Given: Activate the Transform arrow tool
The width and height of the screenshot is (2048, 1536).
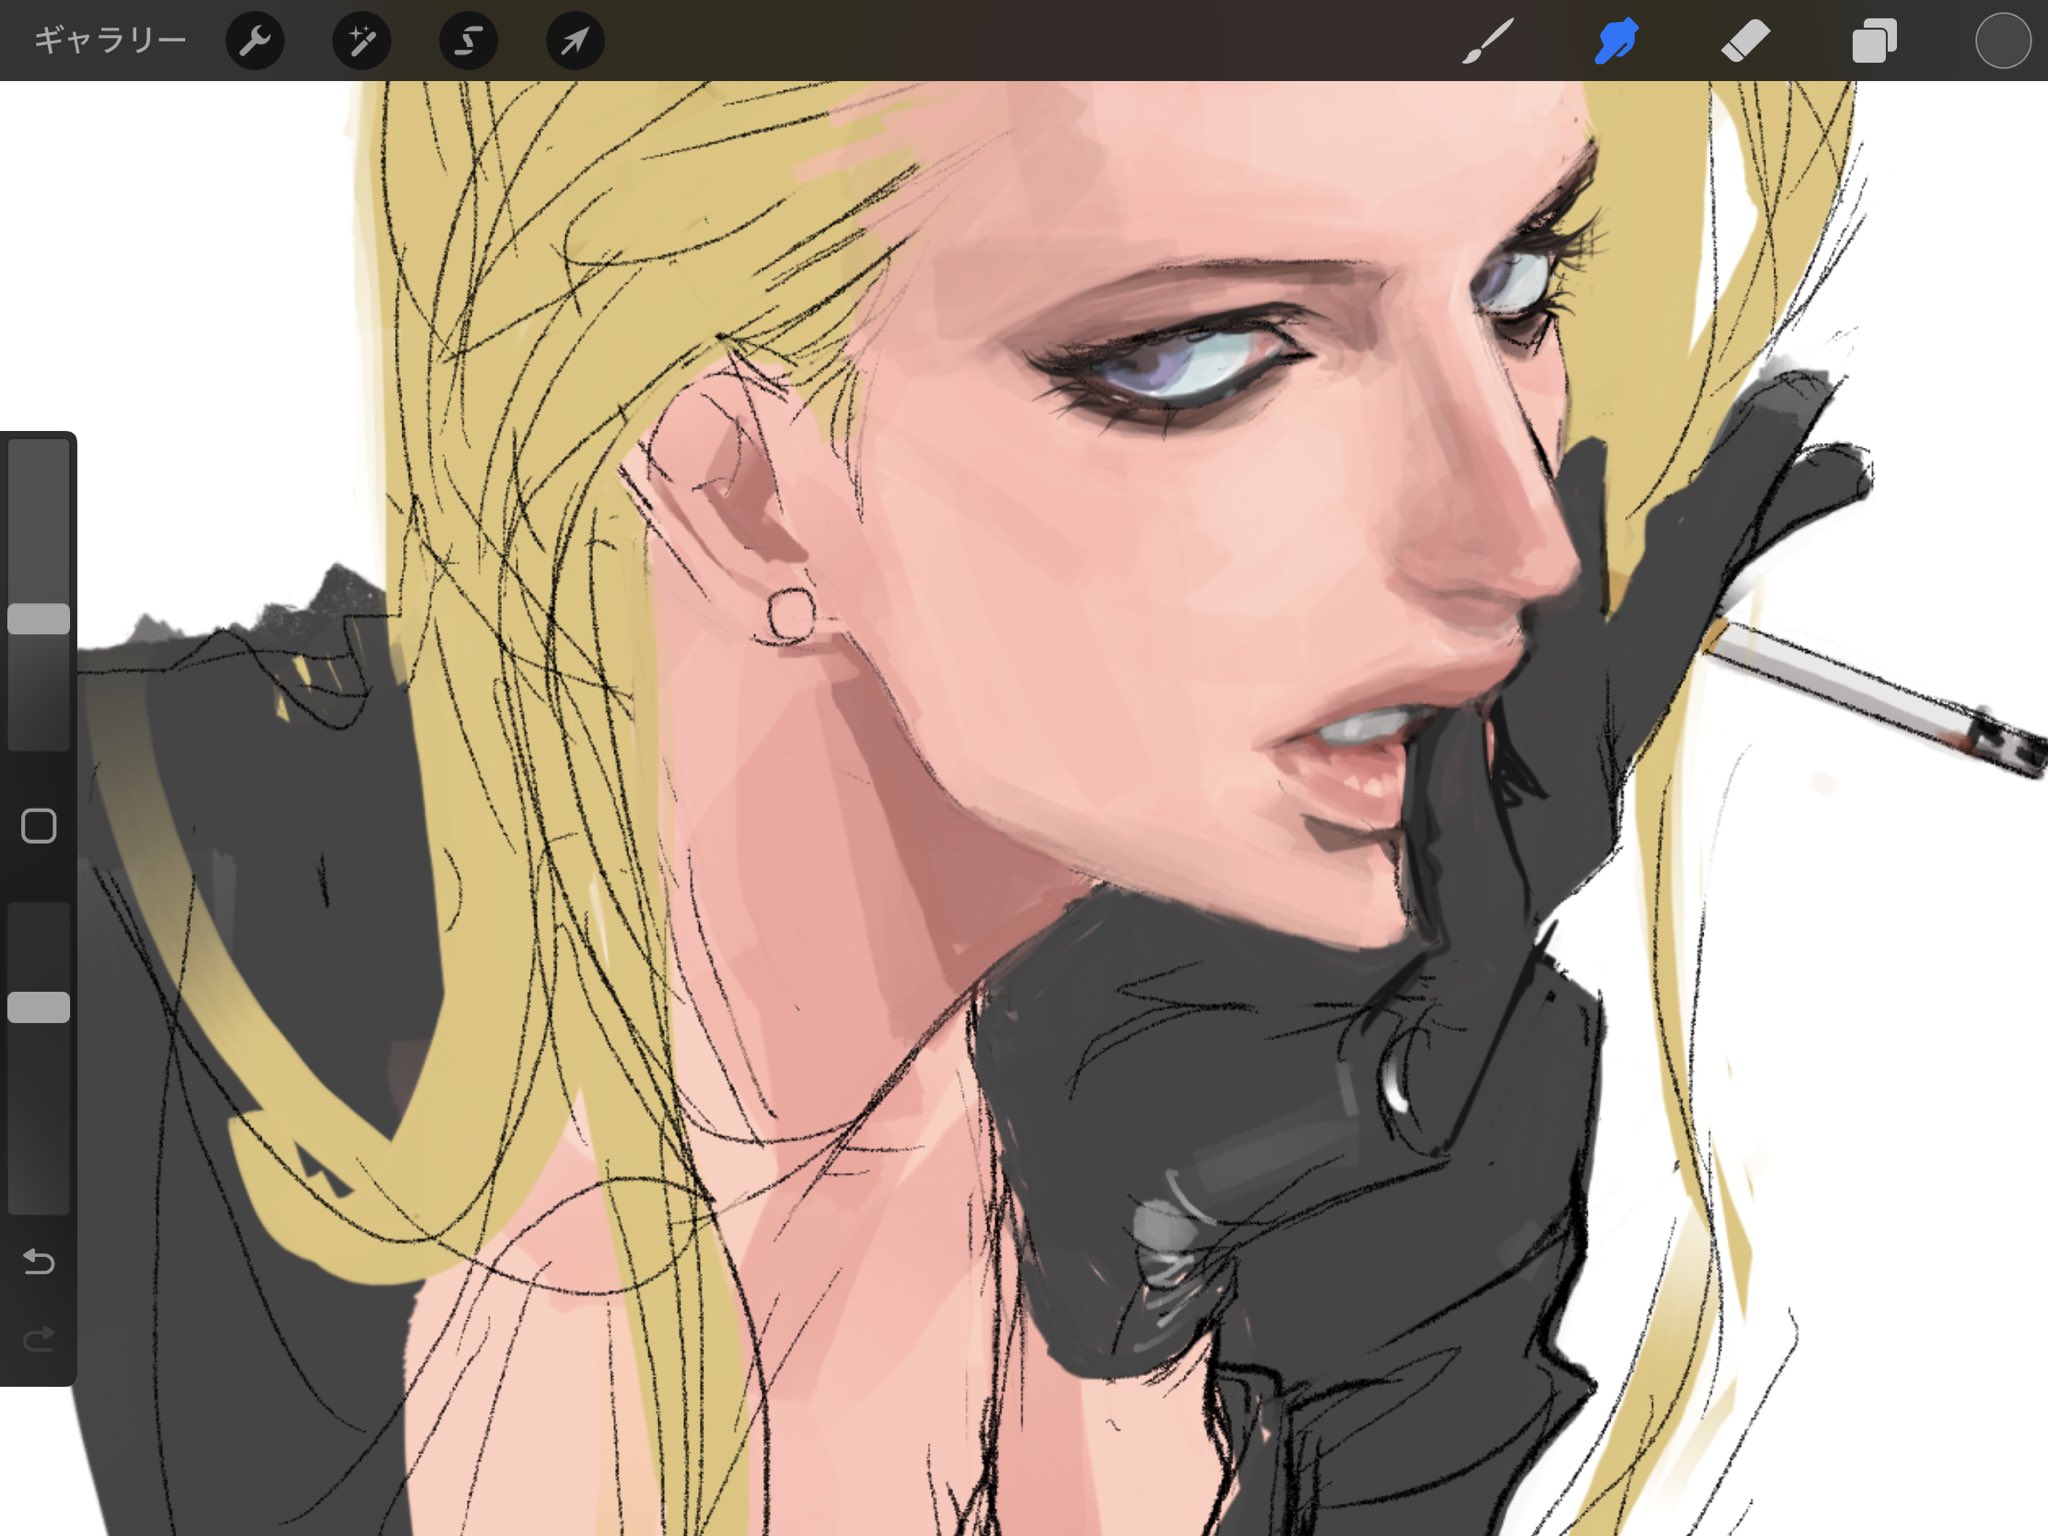Looking at the screenshot, I should [575, 41].
